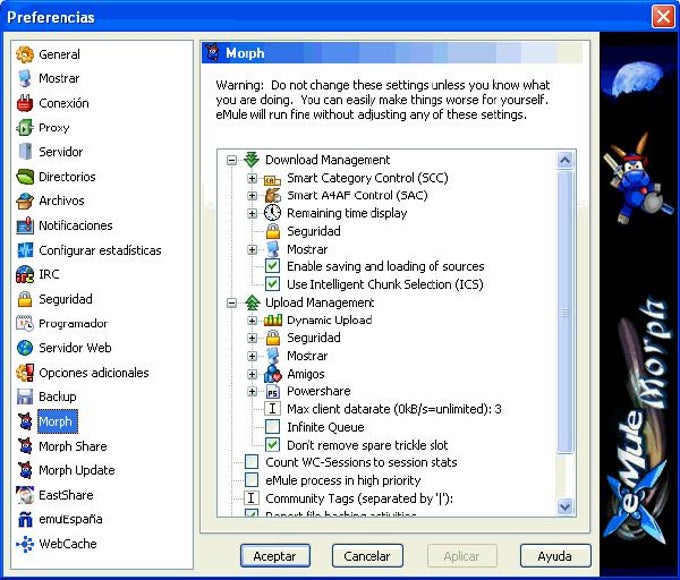The image size is (680, 580).
Task: Click the Conexión plug icon
Action: coord(25,103)
